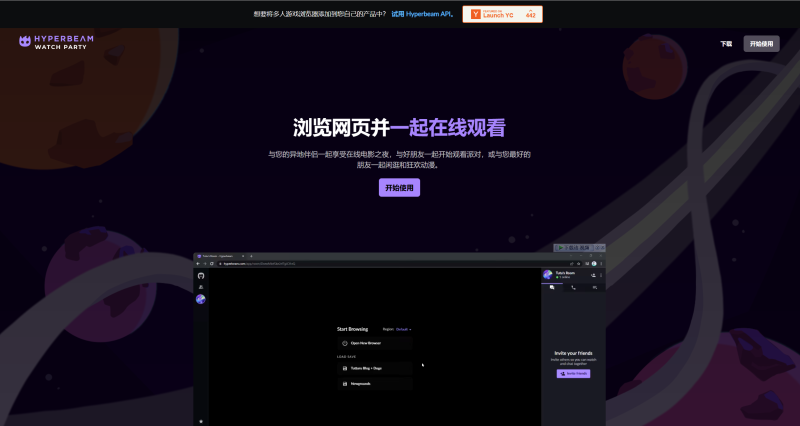Select the chat tab in the demo room panel
Image resolution: width=800 pixels, height=426 pixels.
[x=552, y=288]
